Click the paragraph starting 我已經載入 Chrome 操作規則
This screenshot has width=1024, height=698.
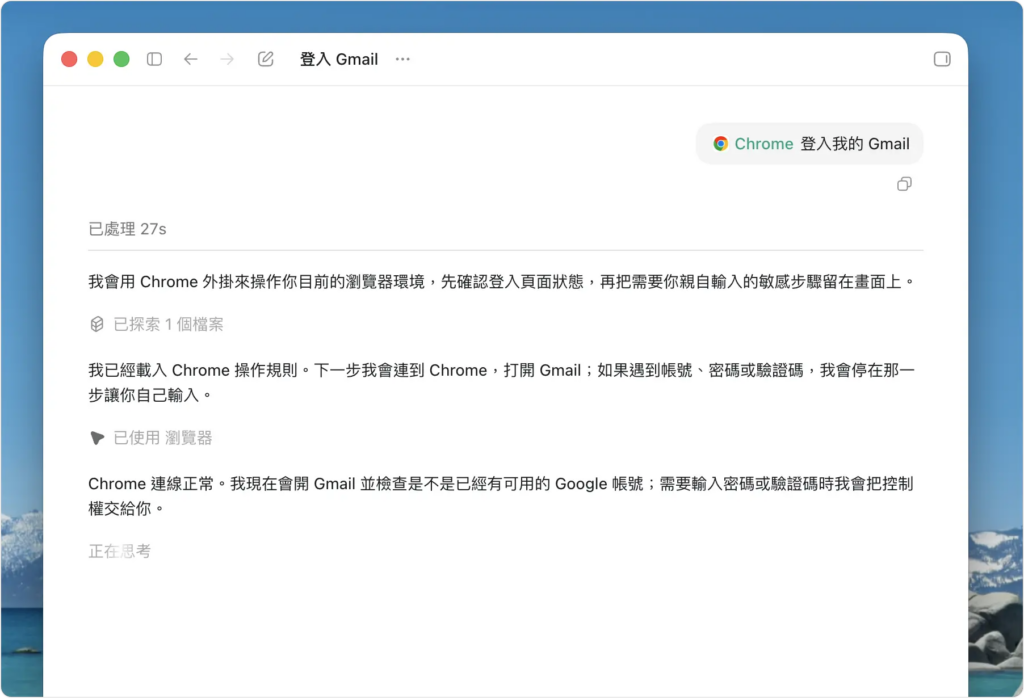(x=502, y=383)
